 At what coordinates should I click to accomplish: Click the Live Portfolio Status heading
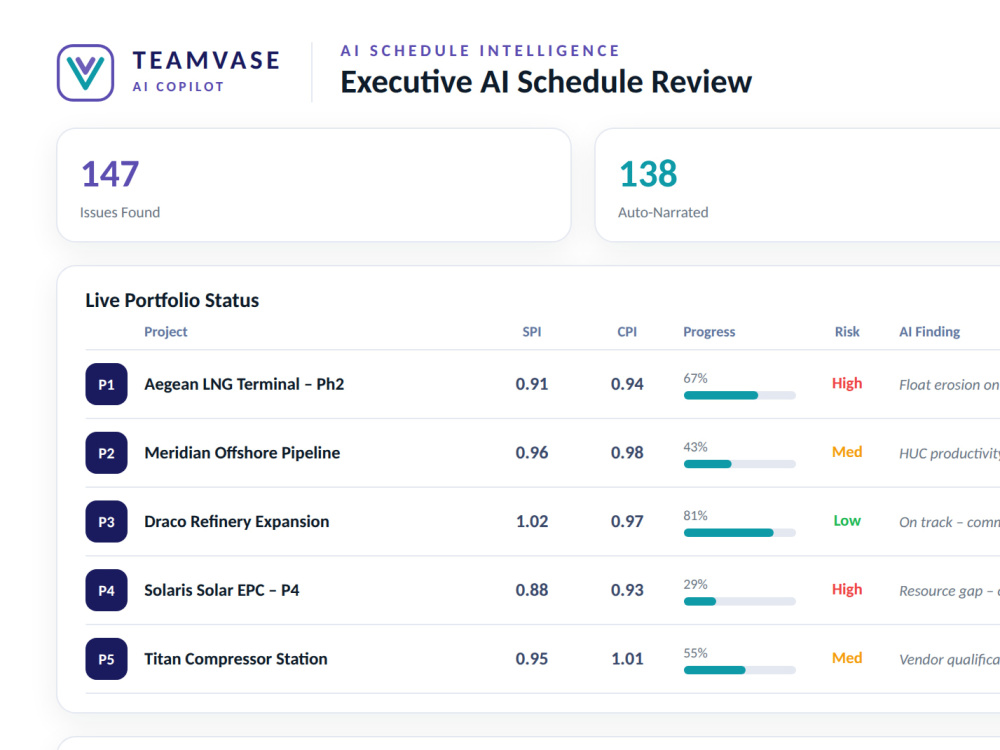[x=172, y=300]
